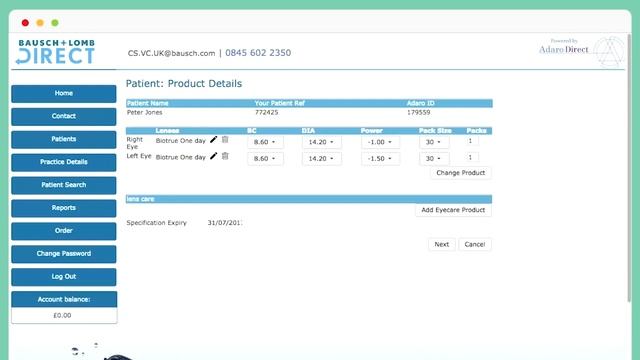Open the Patients sidebar menu
The height and width of the screenshot is (360, 640).
tap(64, 139)
